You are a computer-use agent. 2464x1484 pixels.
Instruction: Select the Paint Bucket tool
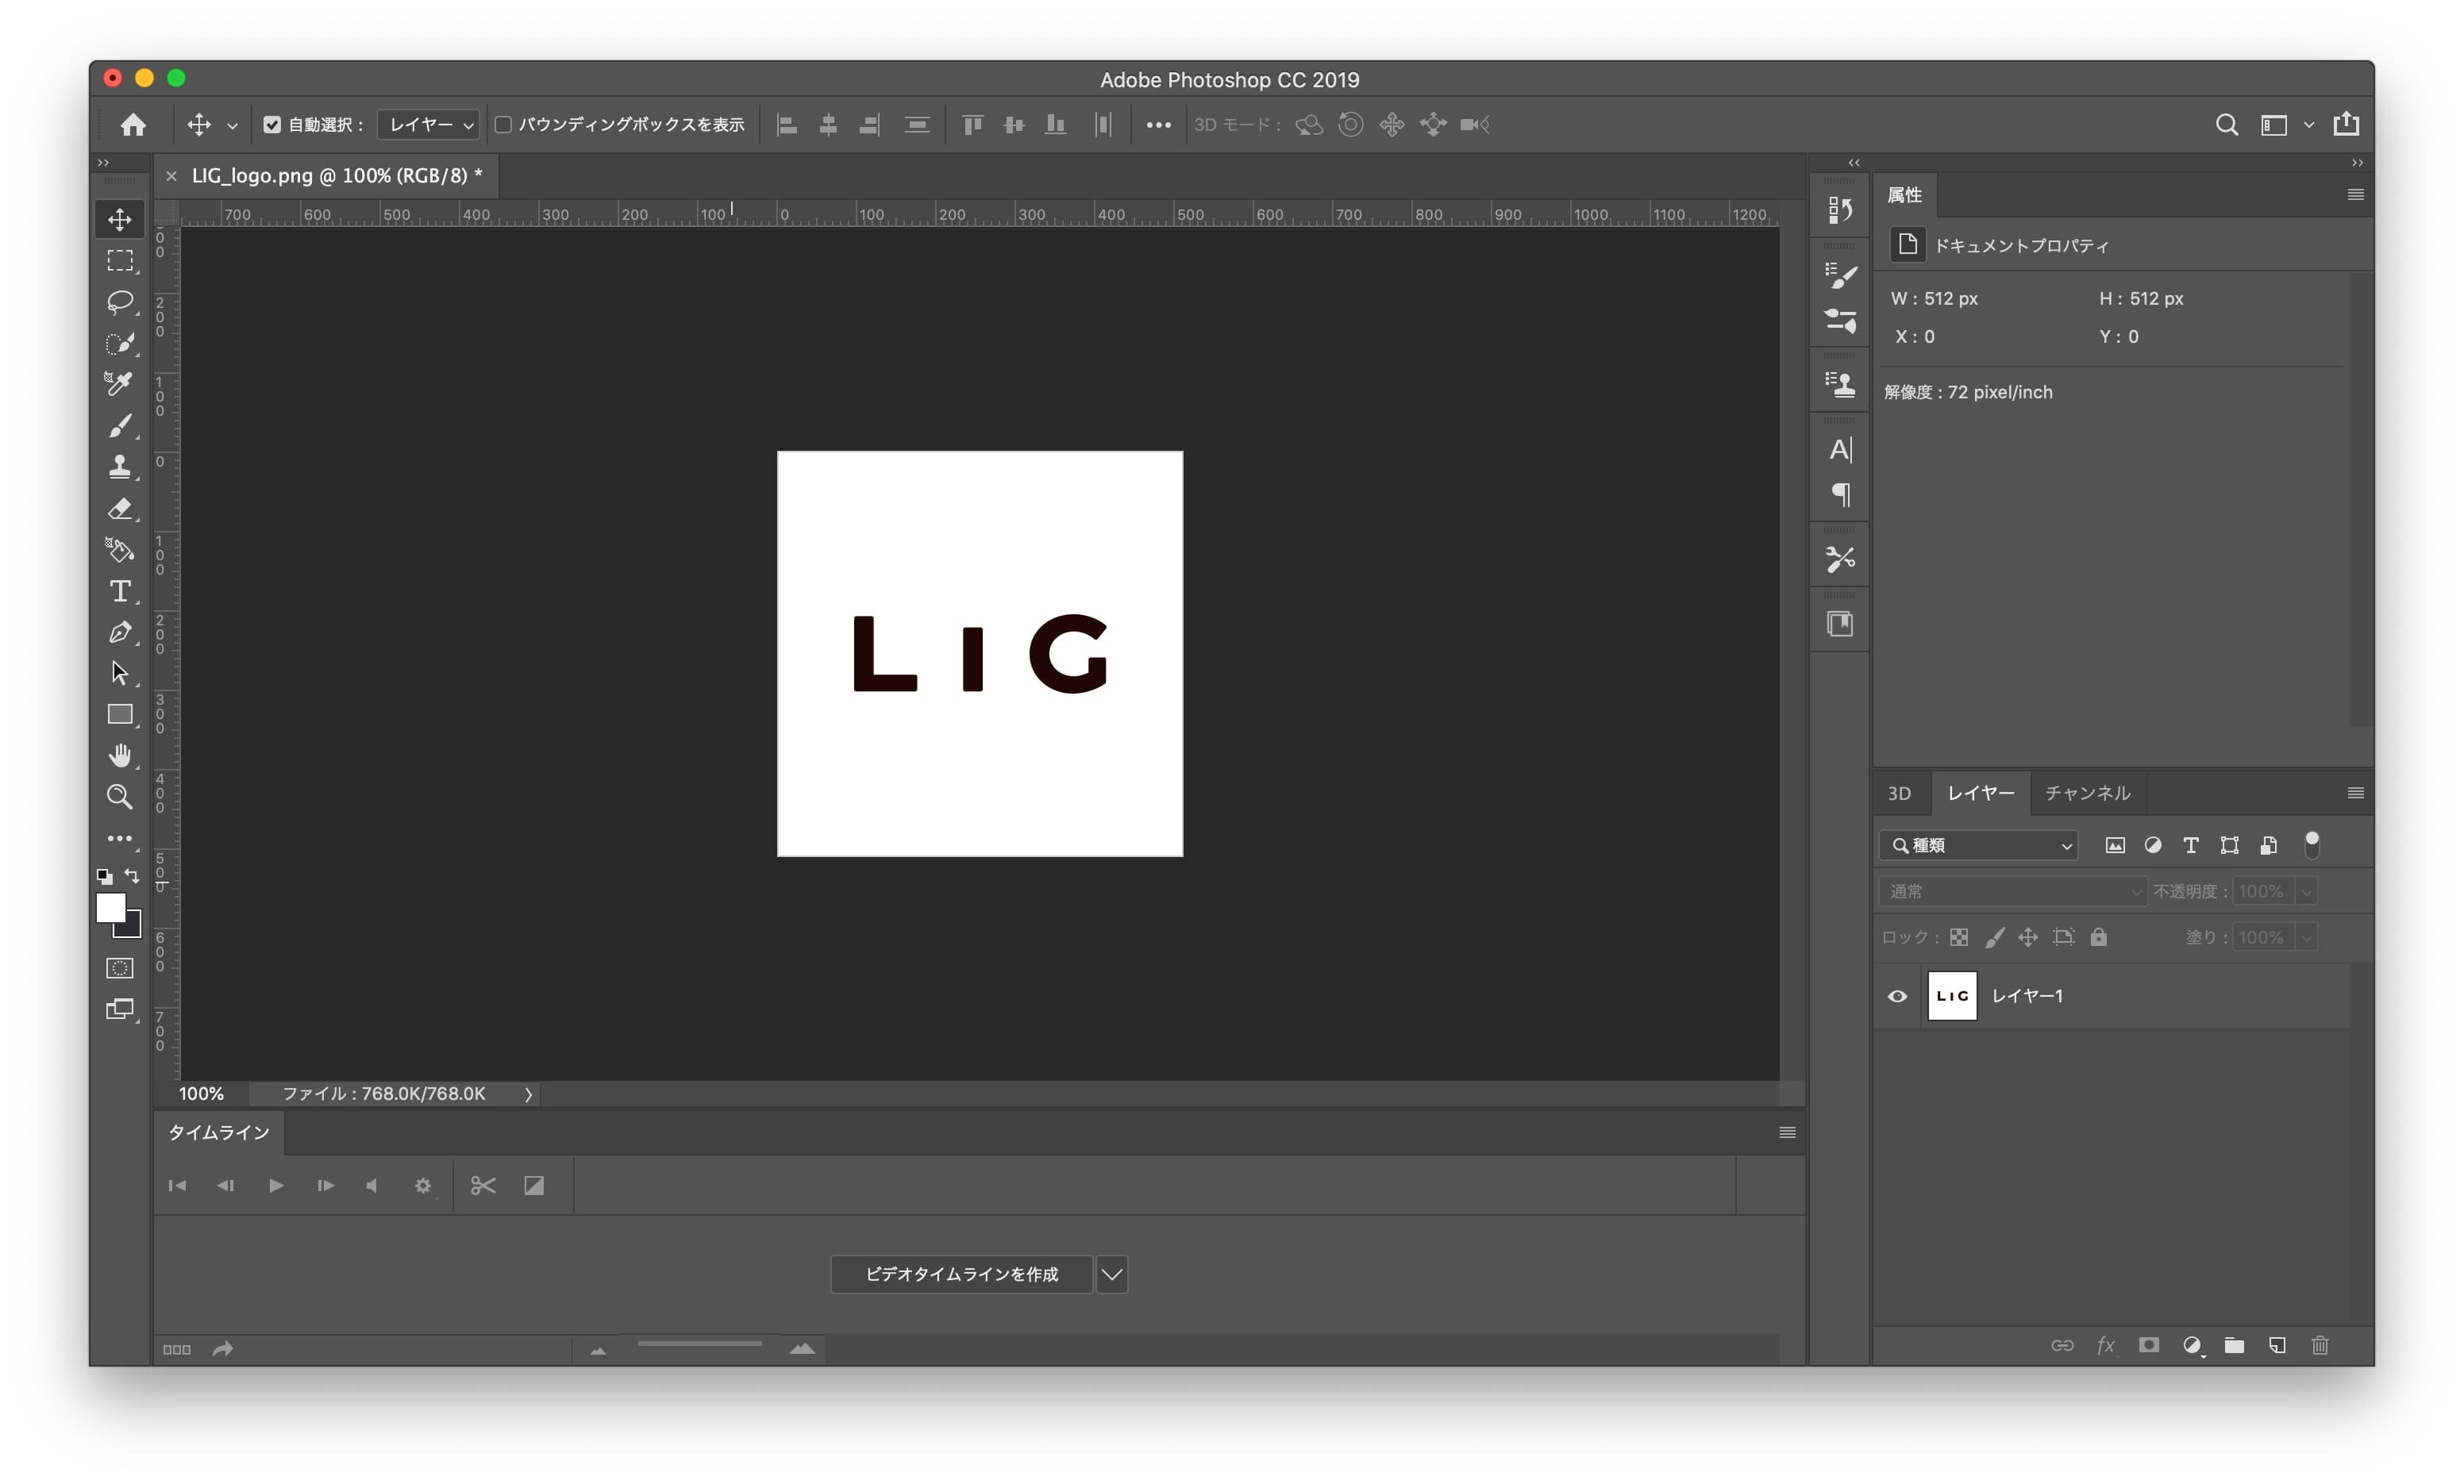click(120, 550)
